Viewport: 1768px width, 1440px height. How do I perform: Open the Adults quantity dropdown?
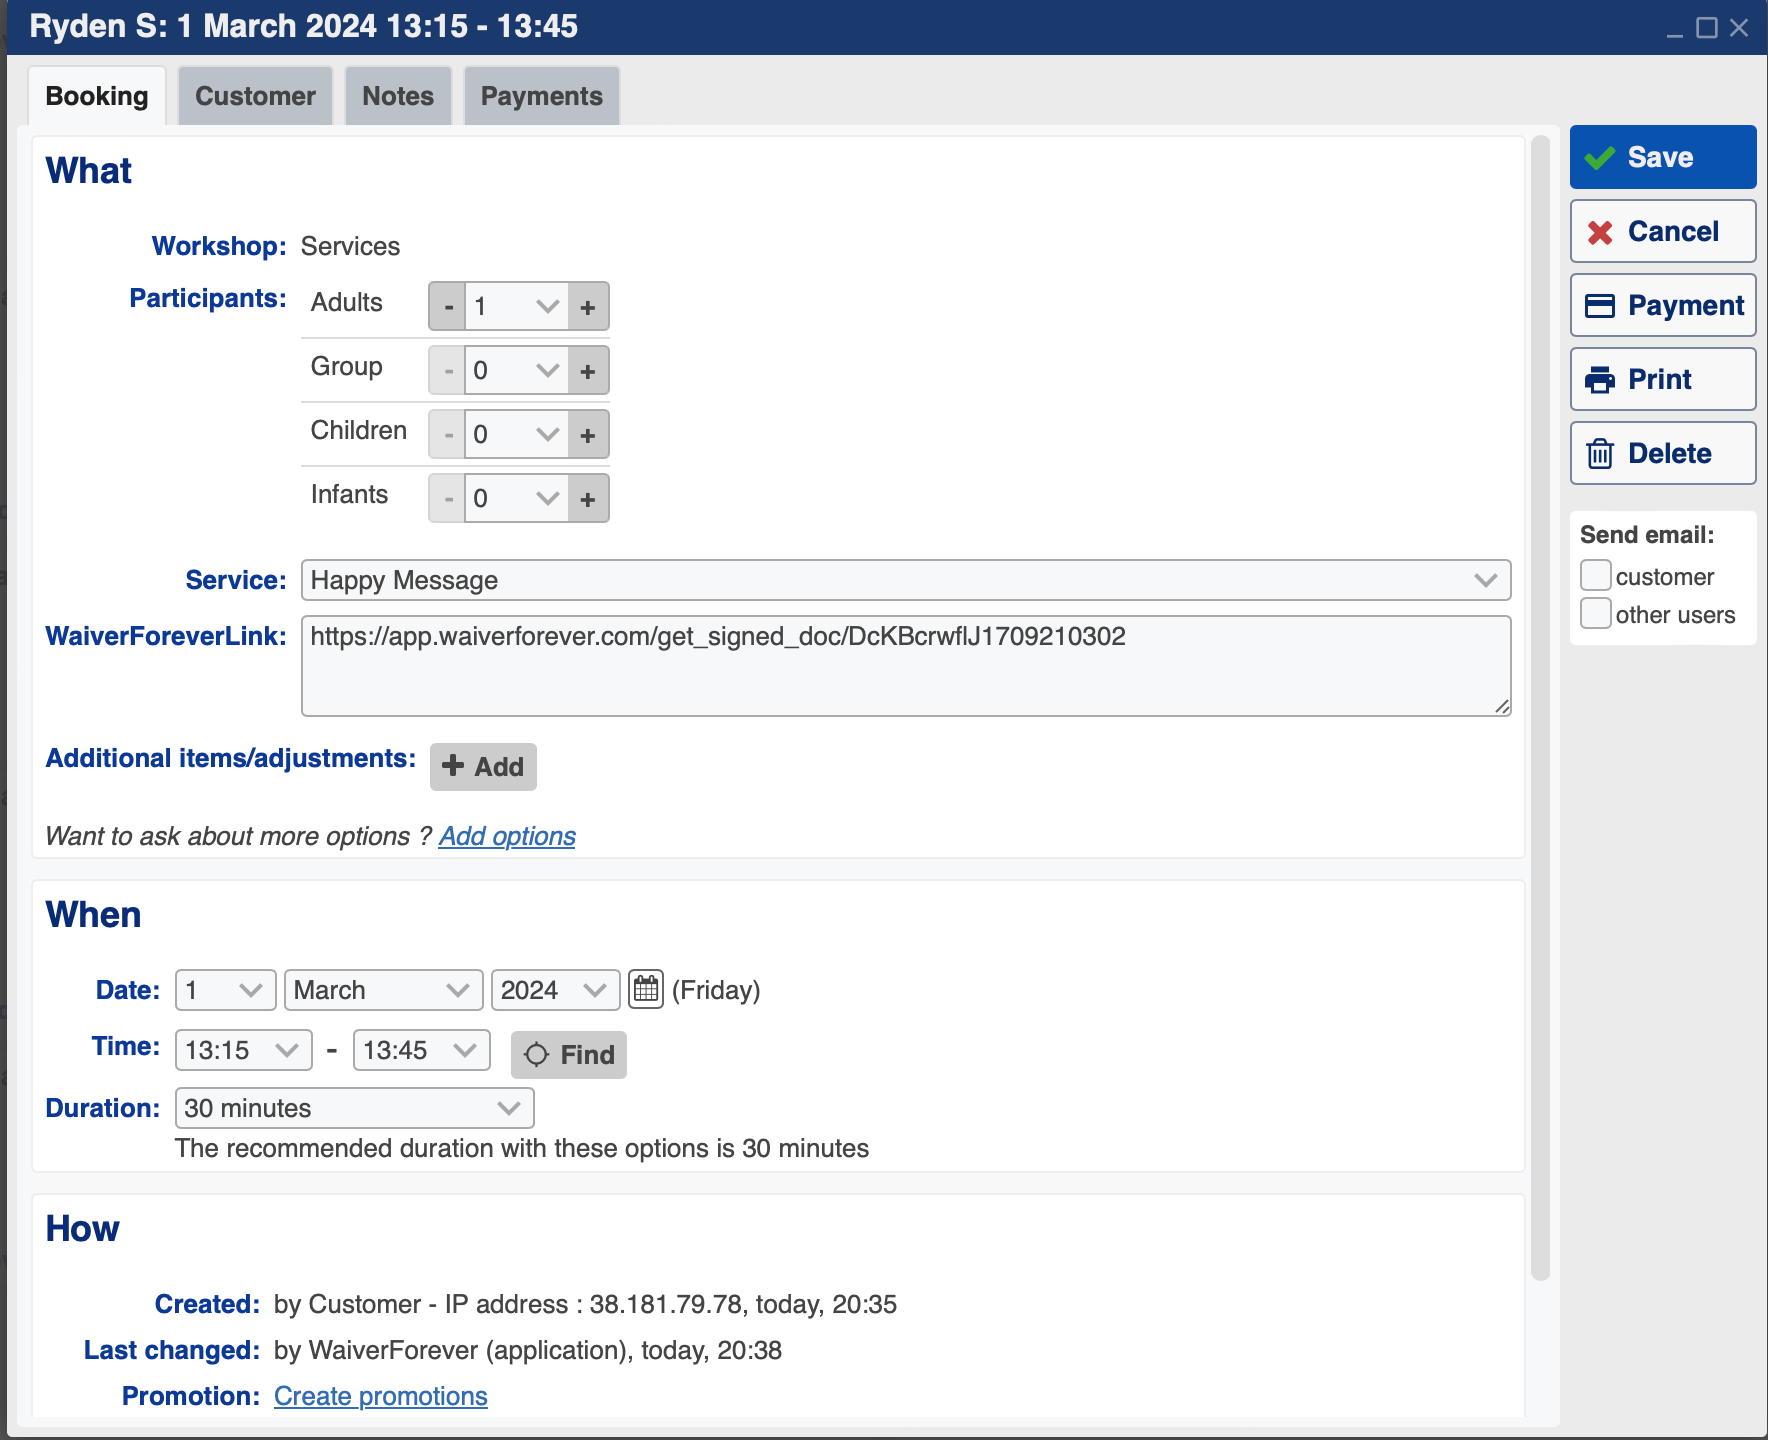tap(517, 307)
